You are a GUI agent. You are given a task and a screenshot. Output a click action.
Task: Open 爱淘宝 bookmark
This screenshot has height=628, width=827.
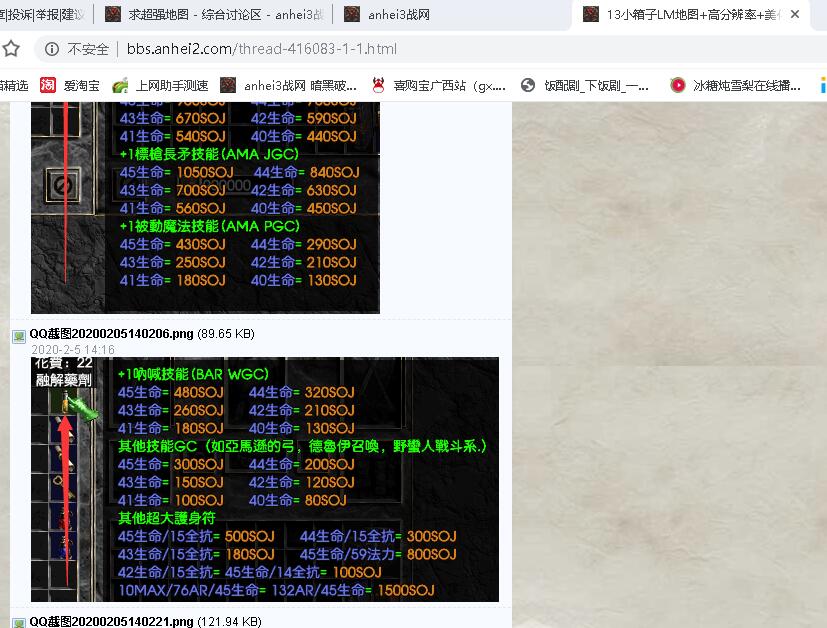coord(70,86)
